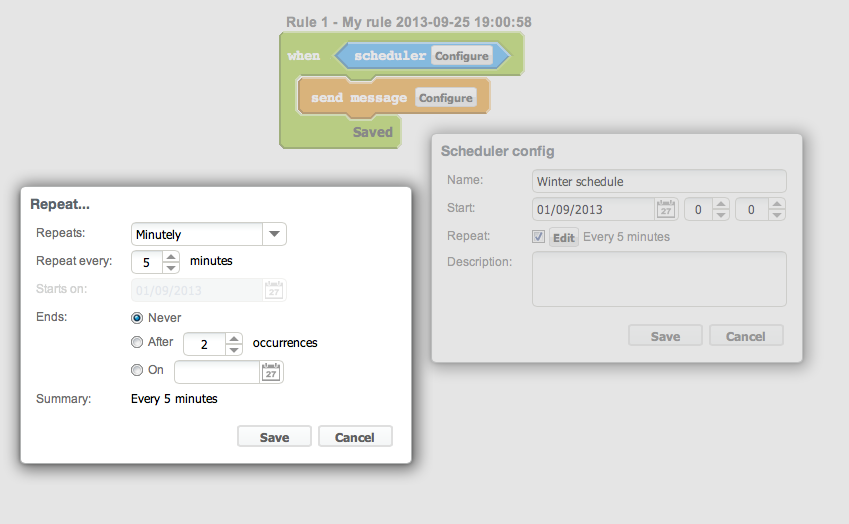Image resolution: width=849 pixels, height=524 pixels.
Task: Toggle the Repeat checkbox in Scheduler config
Action: 538,237
